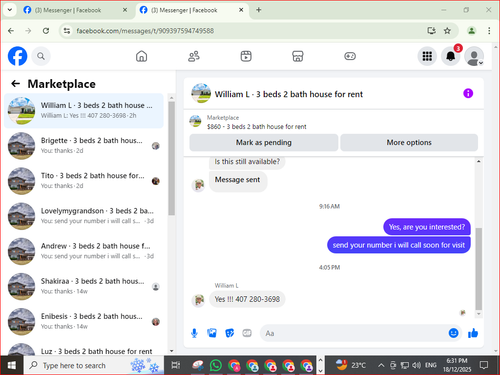The height and width of the screenshot is (375, 500).
Task: Open the Windows Start menu
Action: [x=12, y=365]
